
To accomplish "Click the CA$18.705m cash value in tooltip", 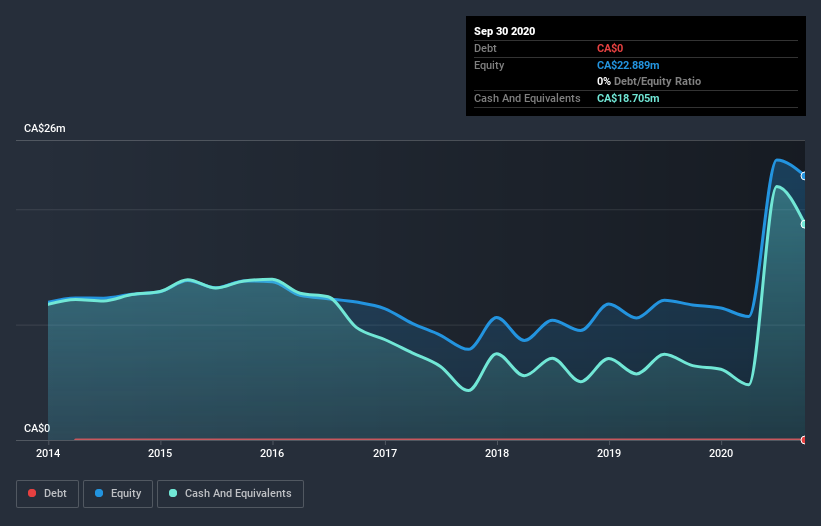I will (x=628, y=98).
